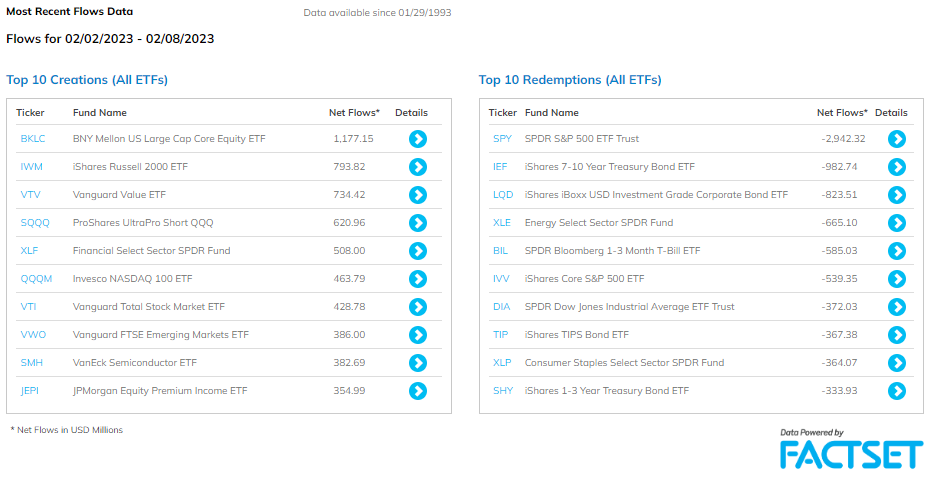Select Financial Select Sector SPDR Fund name
Screen dimensions: 931x484
pos(151,251)
